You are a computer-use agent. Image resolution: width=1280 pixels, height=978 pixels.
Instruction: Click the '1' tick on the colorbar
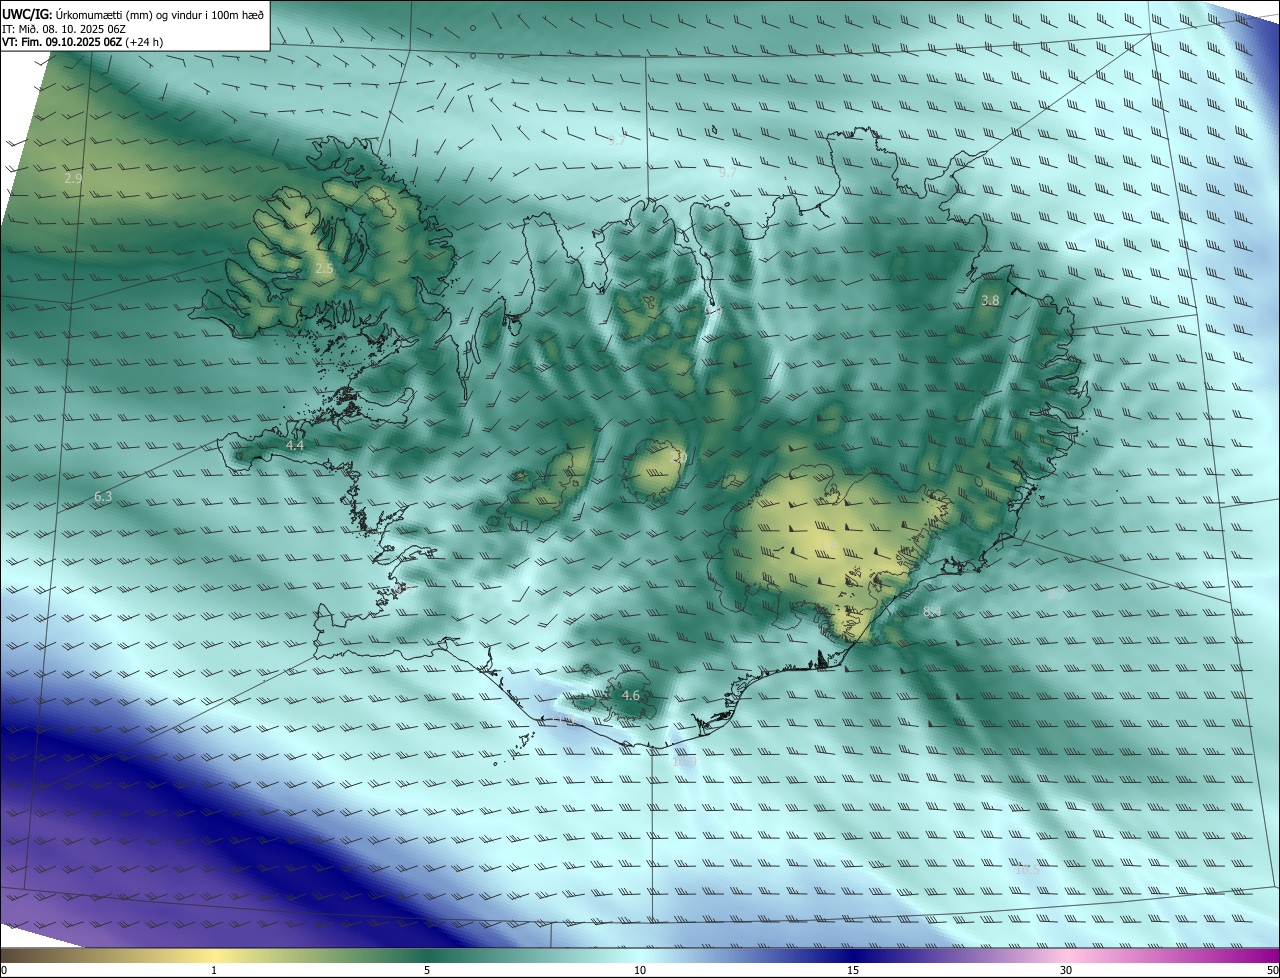point(214,970)
